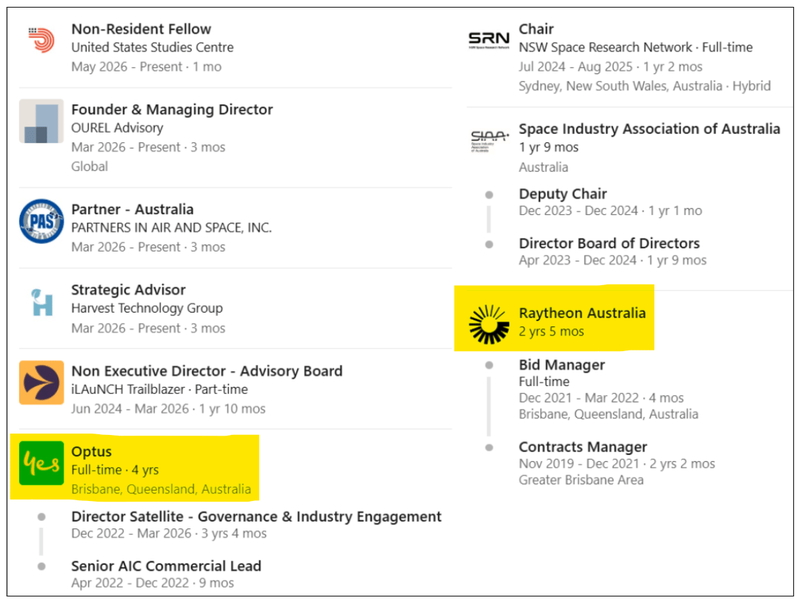Screen dimensions: 800x604
Task: Click the Optus Yes logo
Action: (x=41, y=463)
